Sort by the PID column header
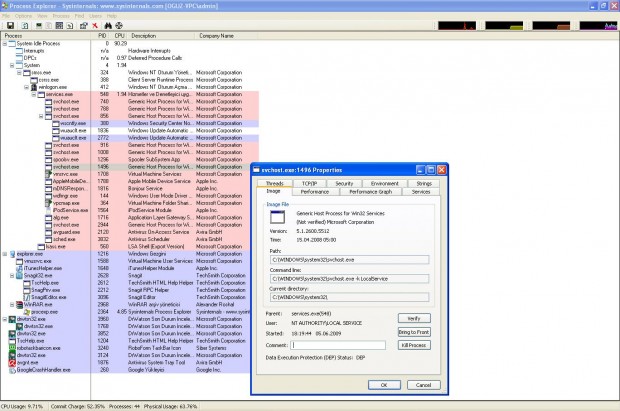This screenshot has height=411, width=620. tap(101, 36)
